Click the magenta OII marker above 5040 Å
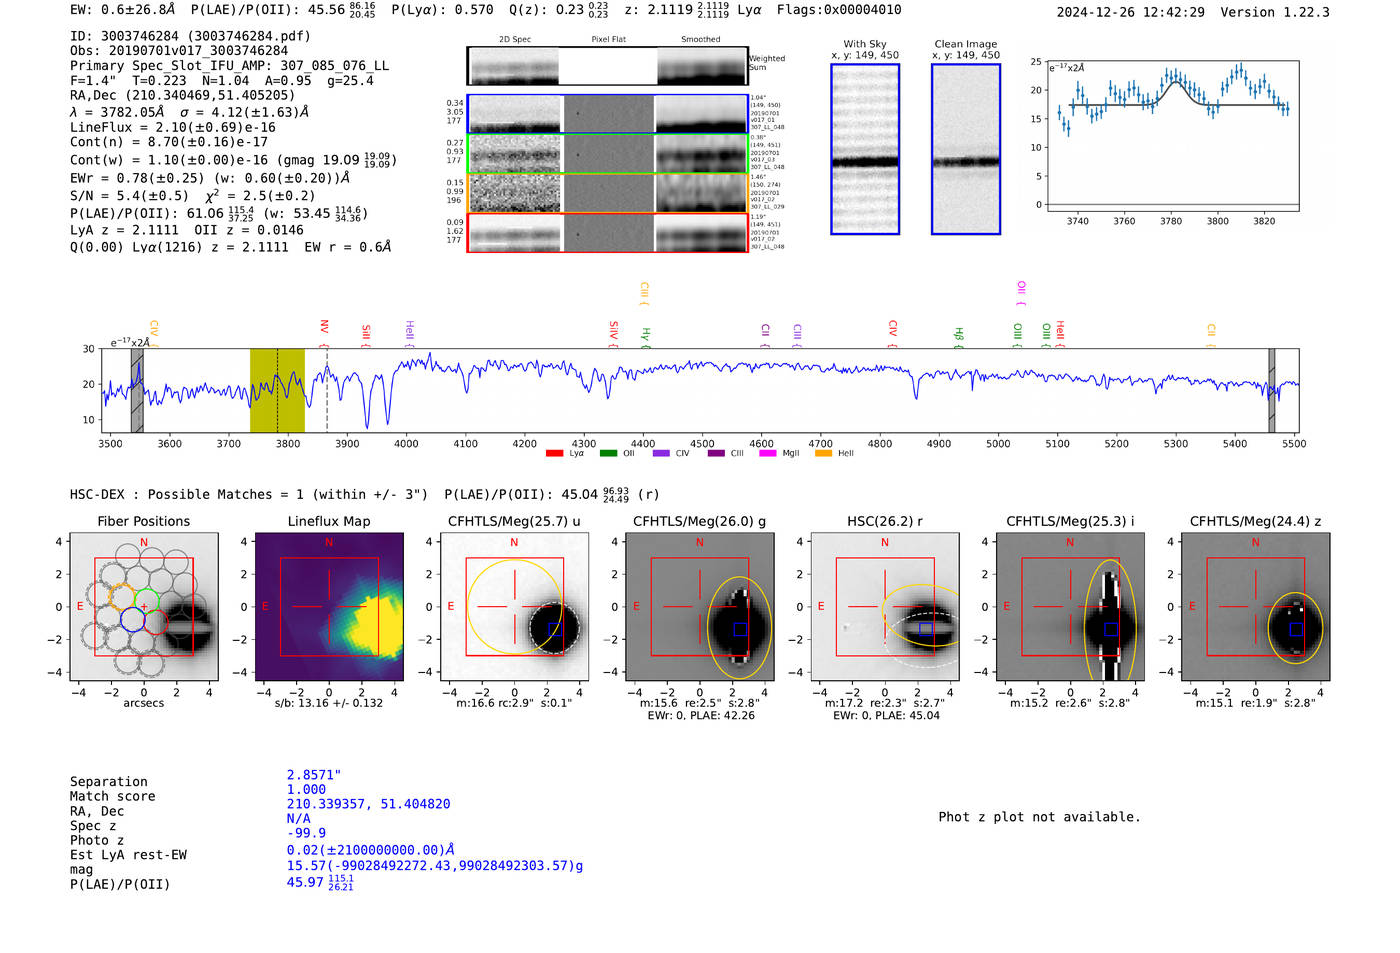This screenshot has width=1400, height=953. 1021,293
